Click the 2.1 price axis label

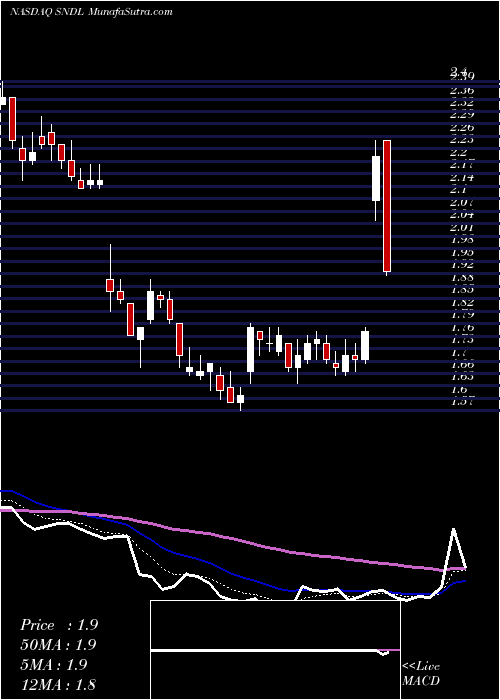458,190
